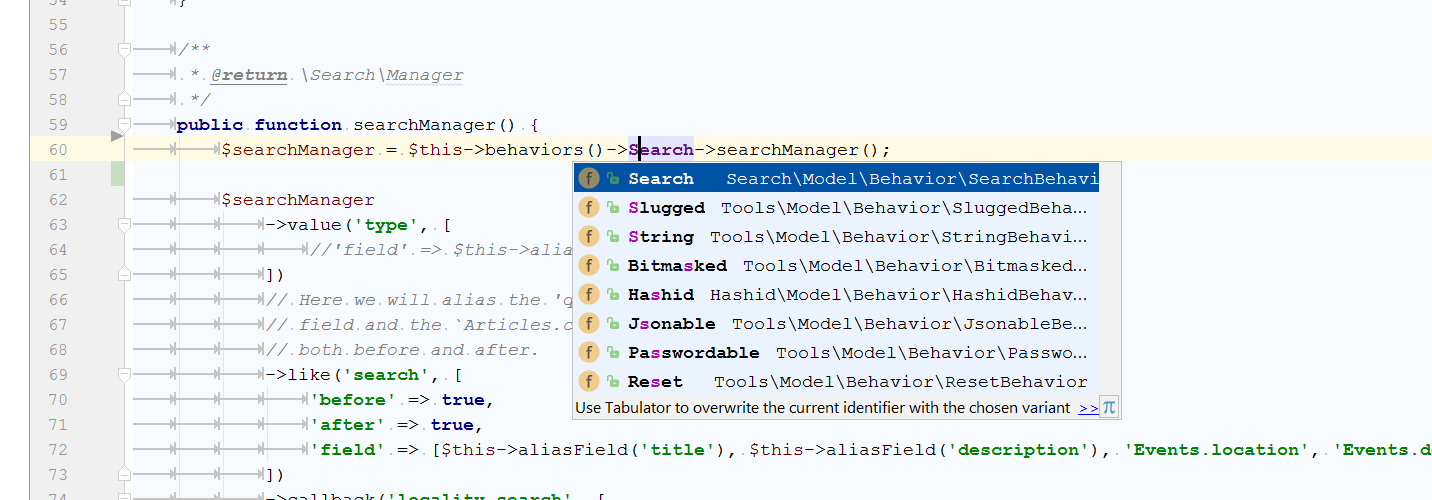Click the green visibility icon on String row
This screenshot has width=1432, height=500.
click(612, 237)
